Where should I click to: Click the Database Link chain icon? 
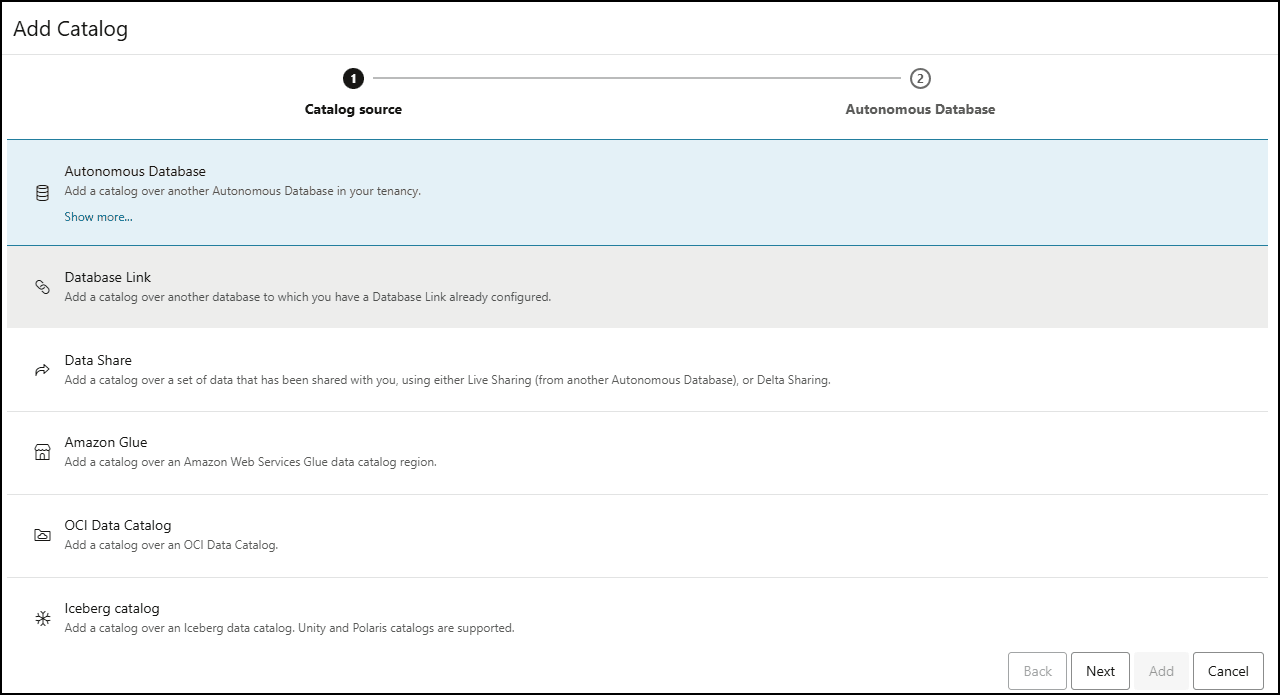pos(41,286)
